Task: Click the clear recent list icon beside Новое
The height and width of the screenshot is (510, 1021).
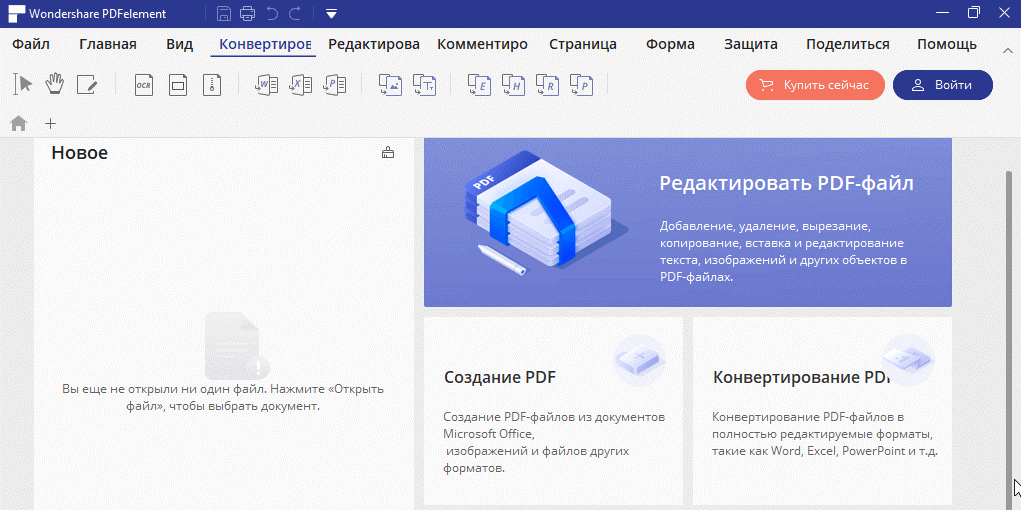Action: click(x=388, y=153)
